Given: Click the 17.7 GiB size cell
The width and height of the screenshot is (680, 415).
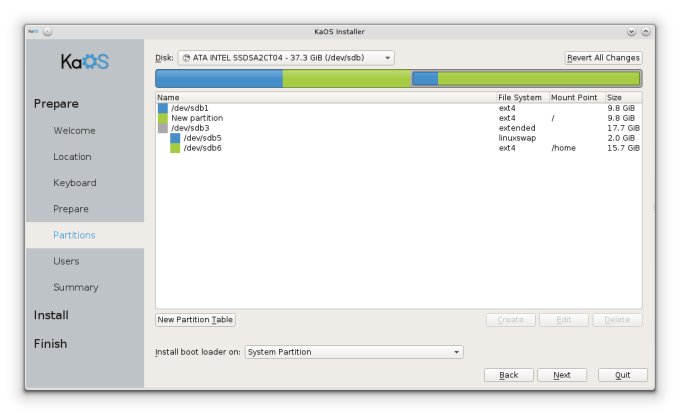Looking at the screenshot, I should pos(623,128).
